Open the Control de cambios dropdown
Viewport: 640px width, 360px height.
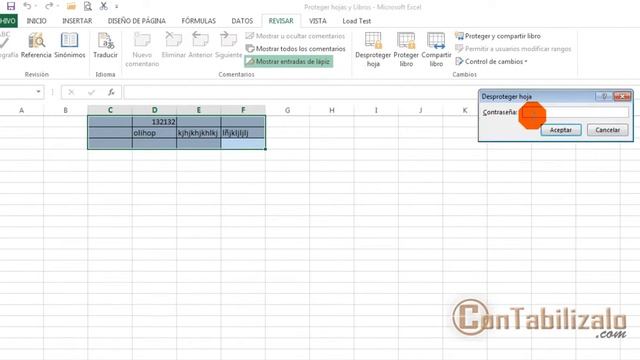pos(491,61)
